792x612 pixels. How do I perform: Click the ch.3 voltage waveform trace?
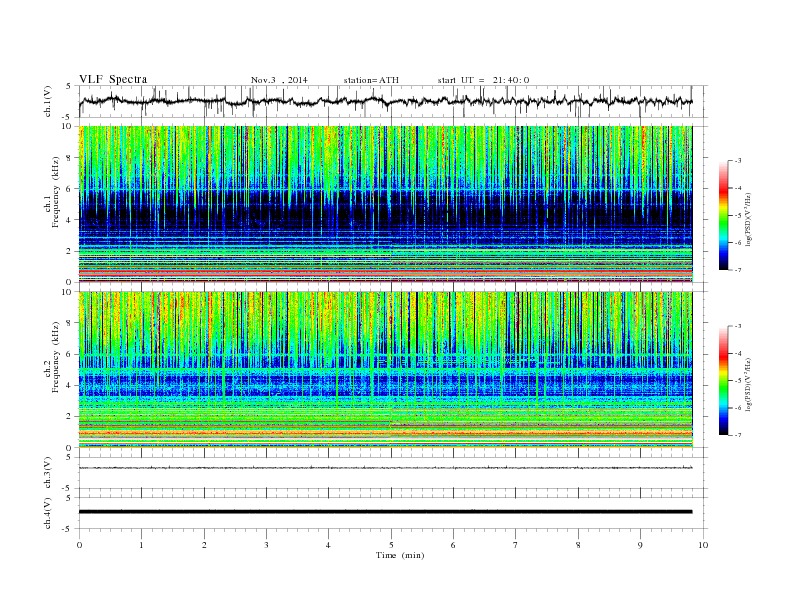pos(385,468)
